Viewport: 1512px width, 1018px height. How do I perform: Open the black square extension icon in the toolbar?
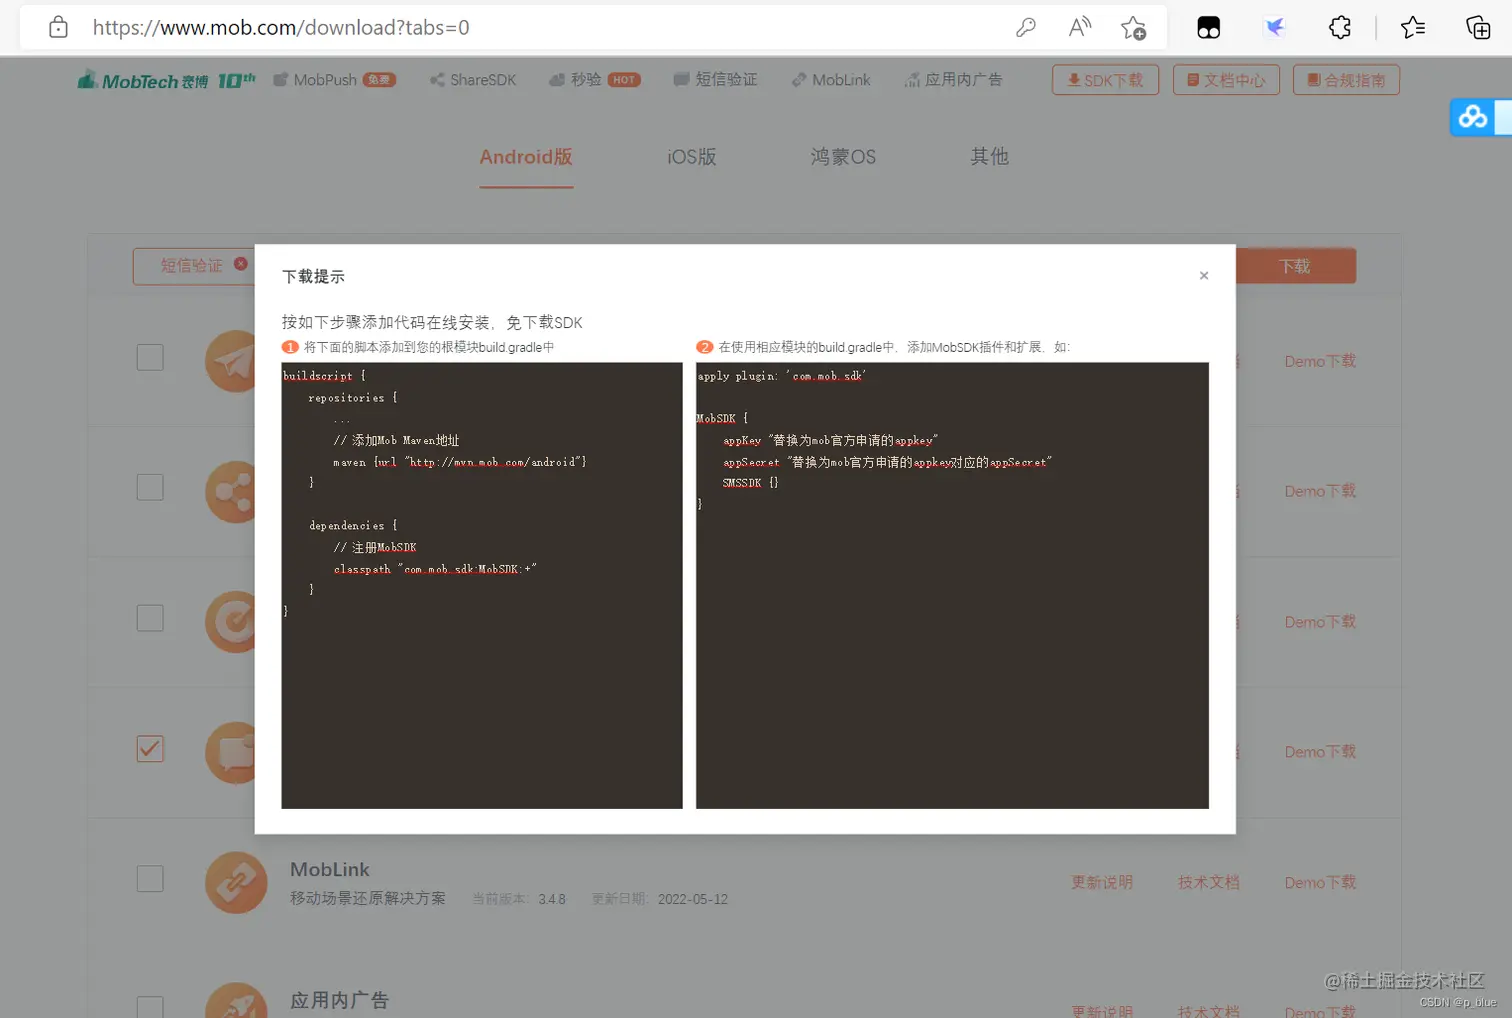[1208, 27]
